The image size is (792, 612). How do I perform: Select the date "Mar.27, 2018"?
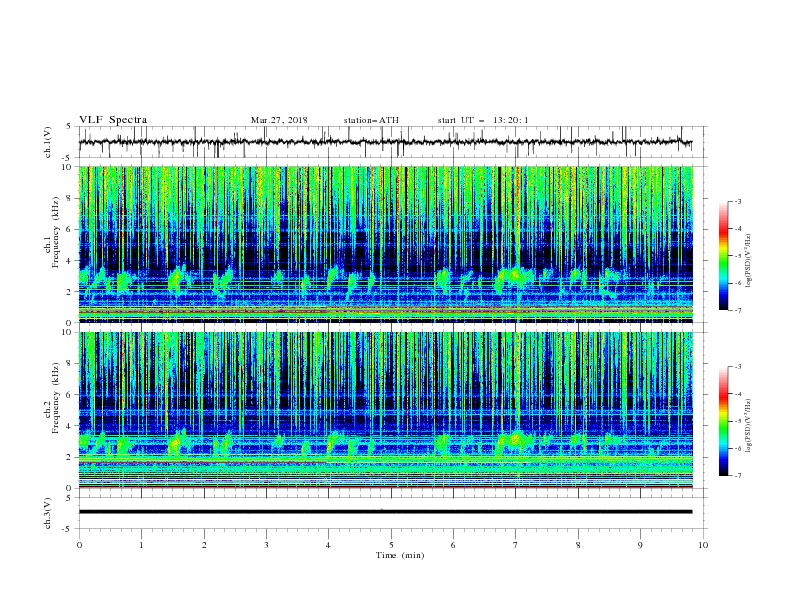tap(279, 120)
